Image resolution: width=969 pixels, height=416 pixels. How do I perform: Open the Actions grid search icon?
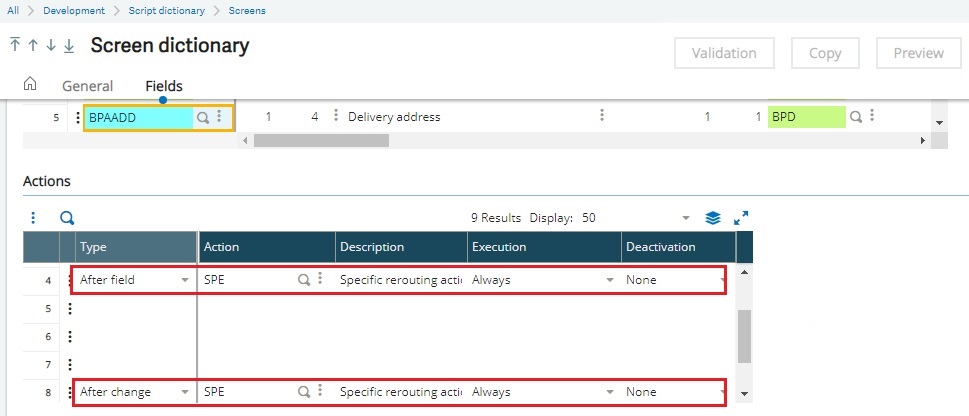coord(67,218)
